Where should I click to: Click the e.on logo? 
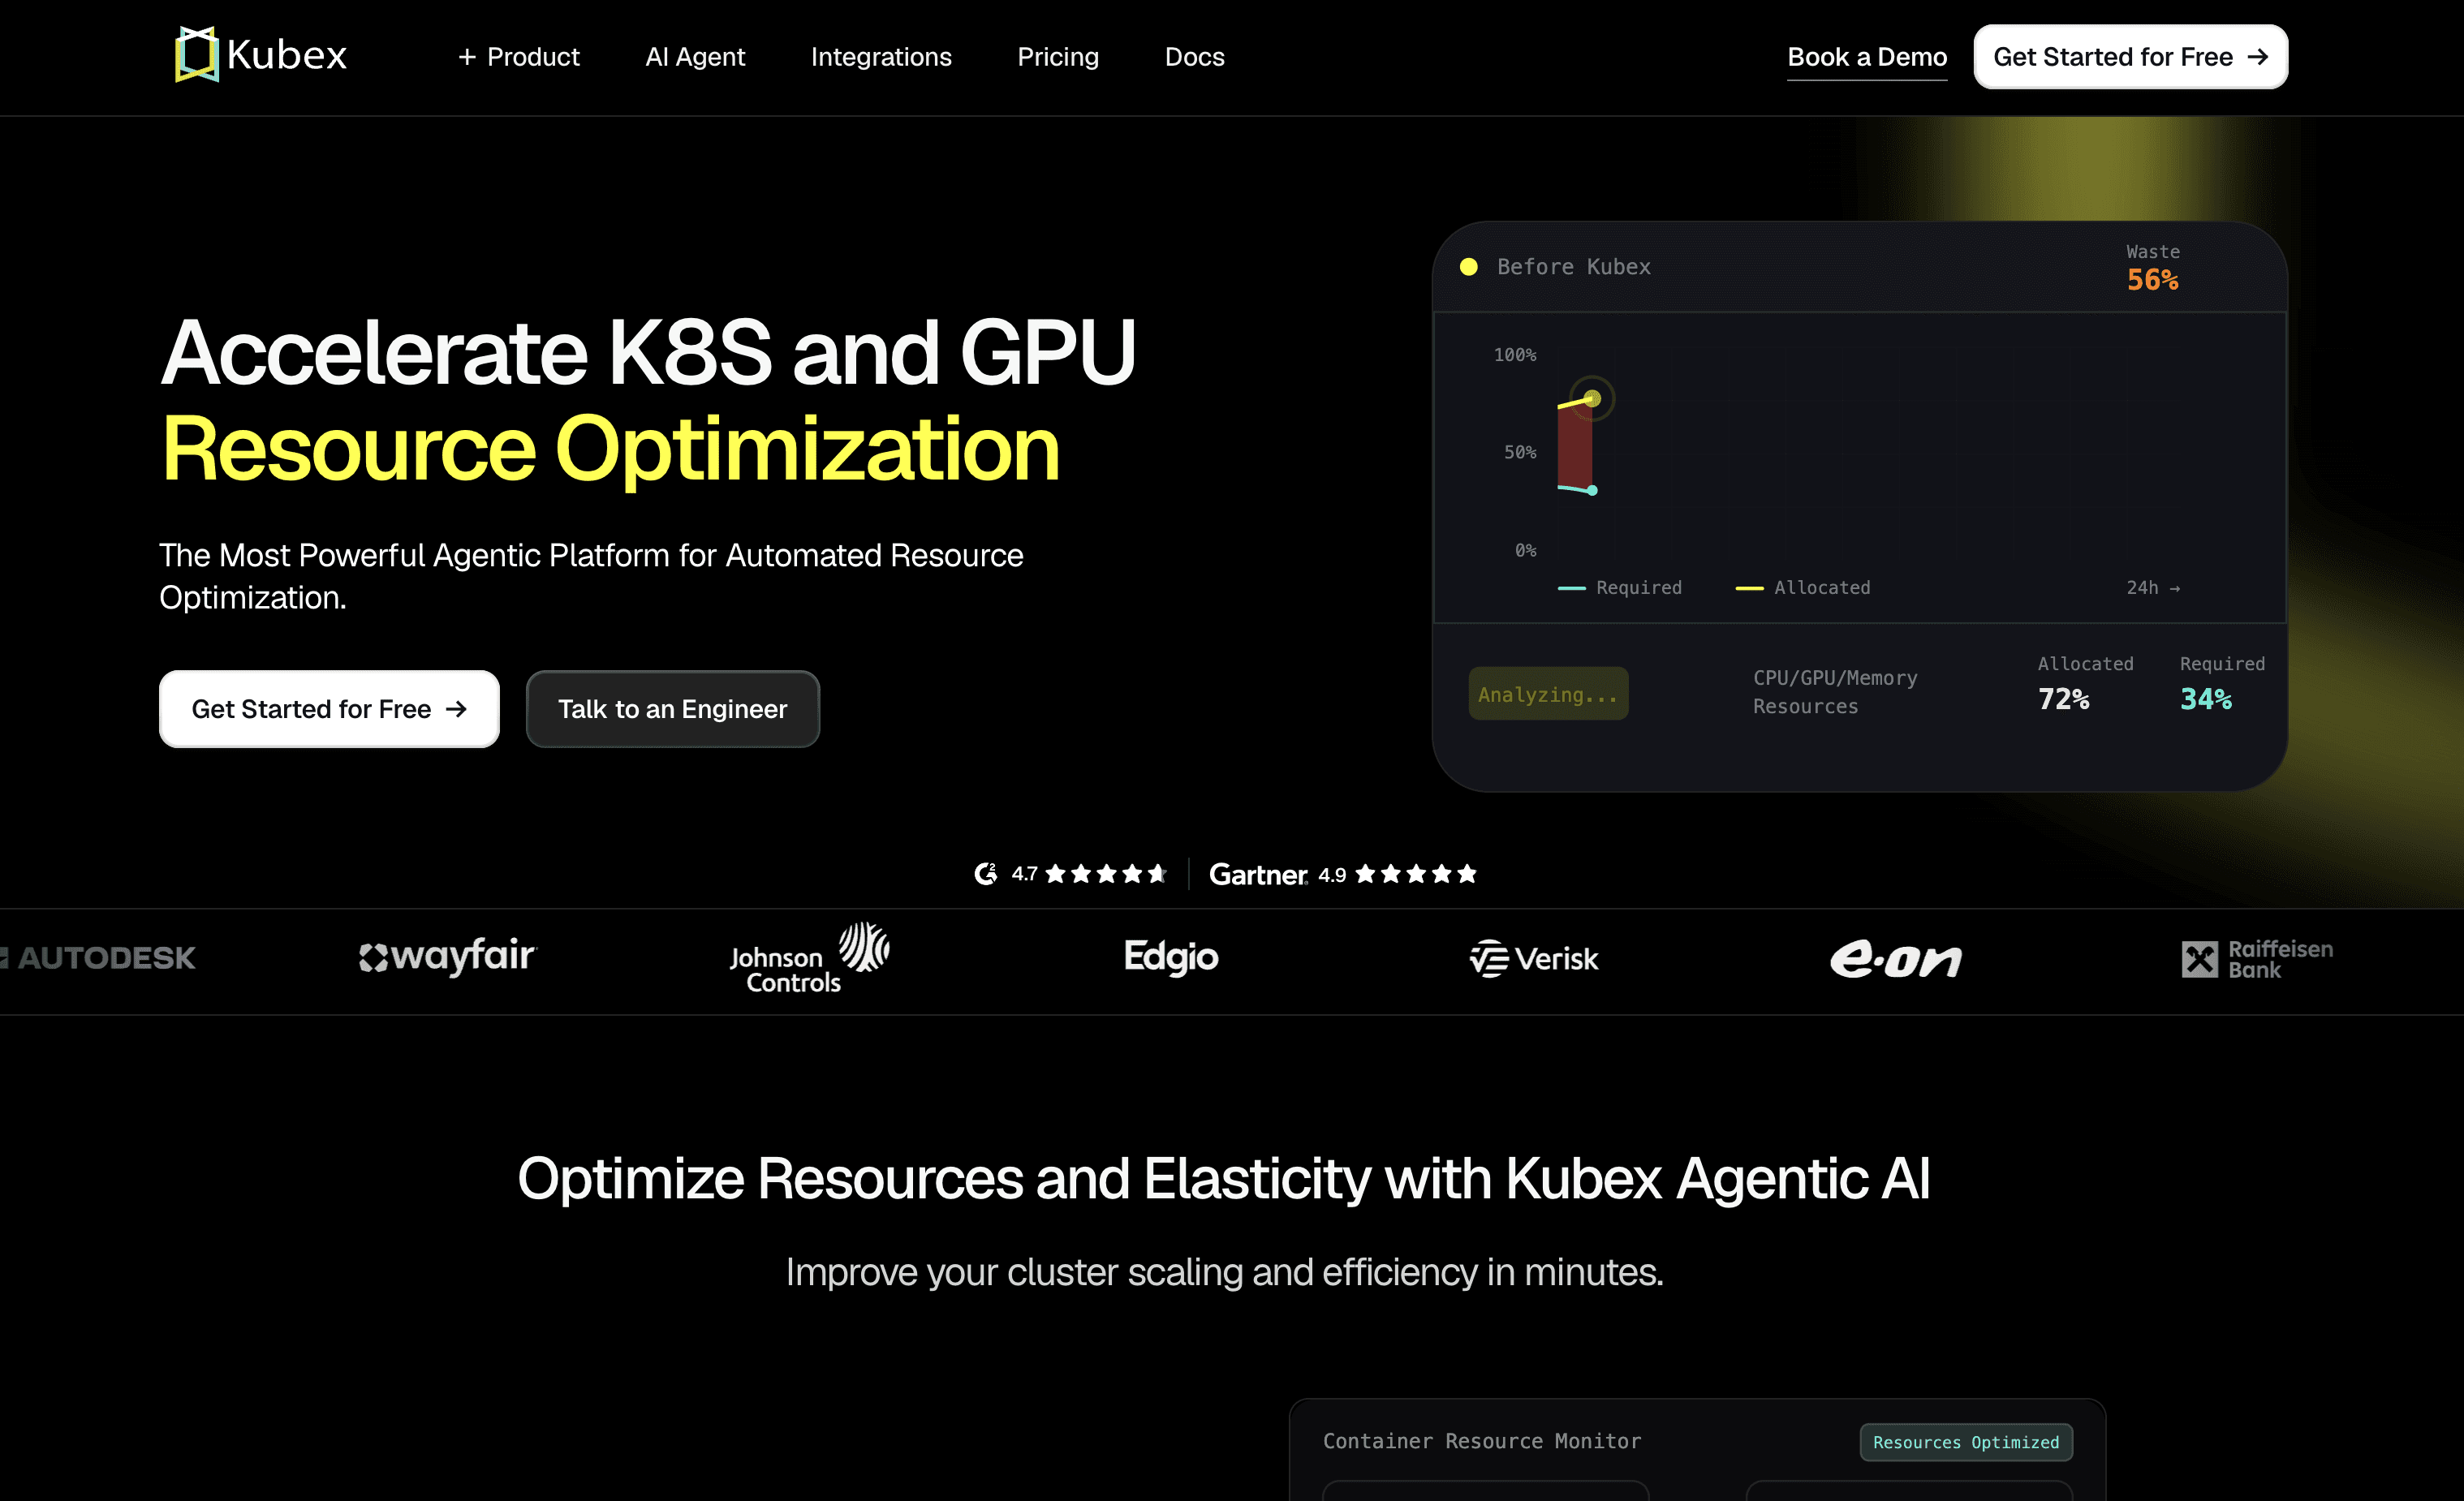[1895, 959]
